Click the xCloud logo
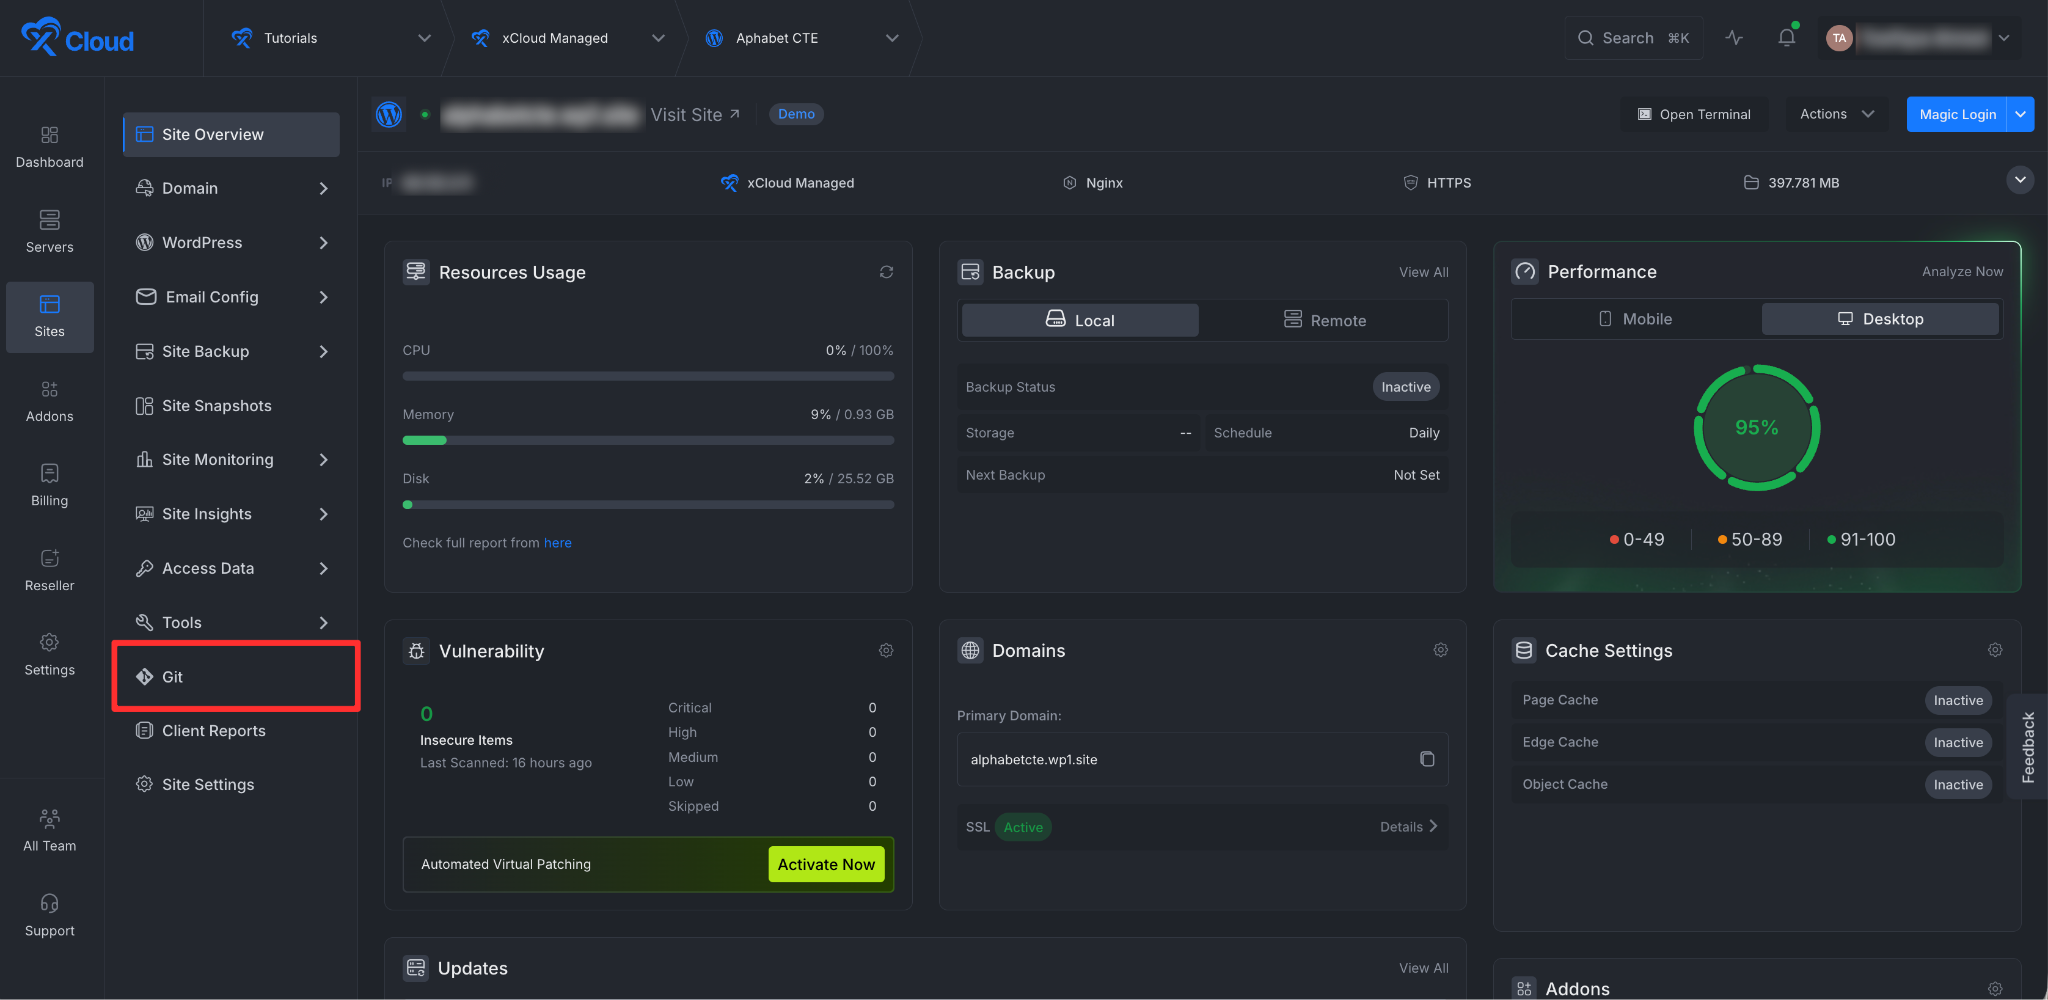The height and width of the screenshot is (1000, 2048). tap(77, 38)
